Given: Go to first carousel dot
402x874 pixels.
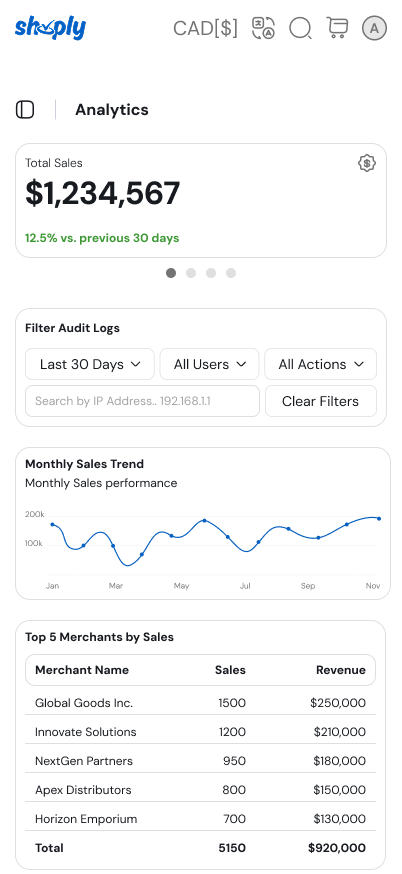Looking at the screenshot, I should (x=171, y=273).
